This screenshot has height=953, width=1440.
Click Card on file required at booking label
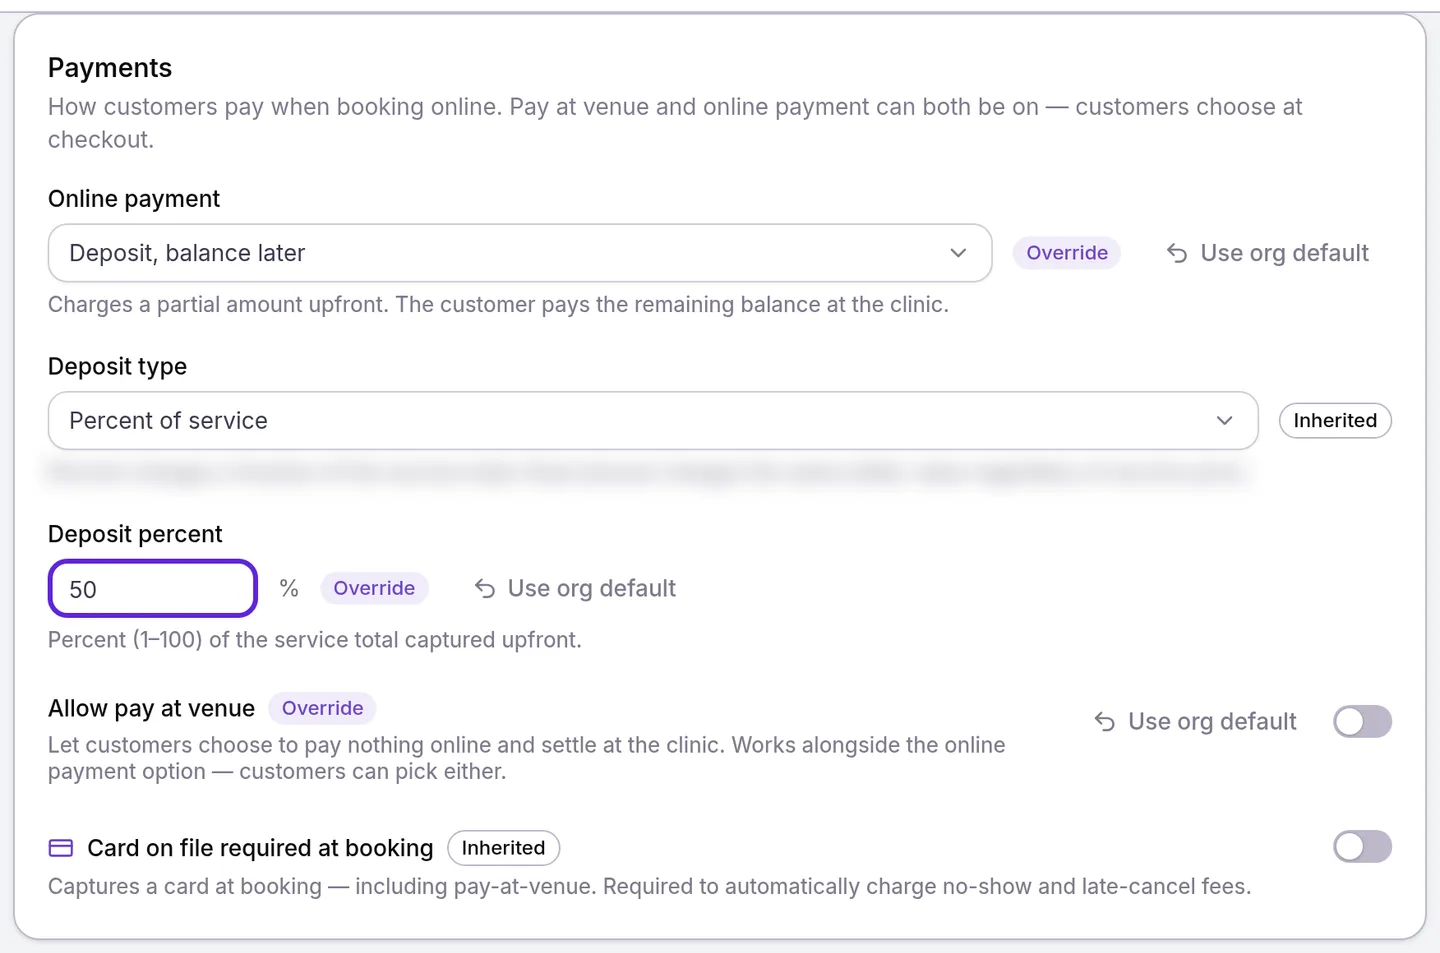[260, 848]
